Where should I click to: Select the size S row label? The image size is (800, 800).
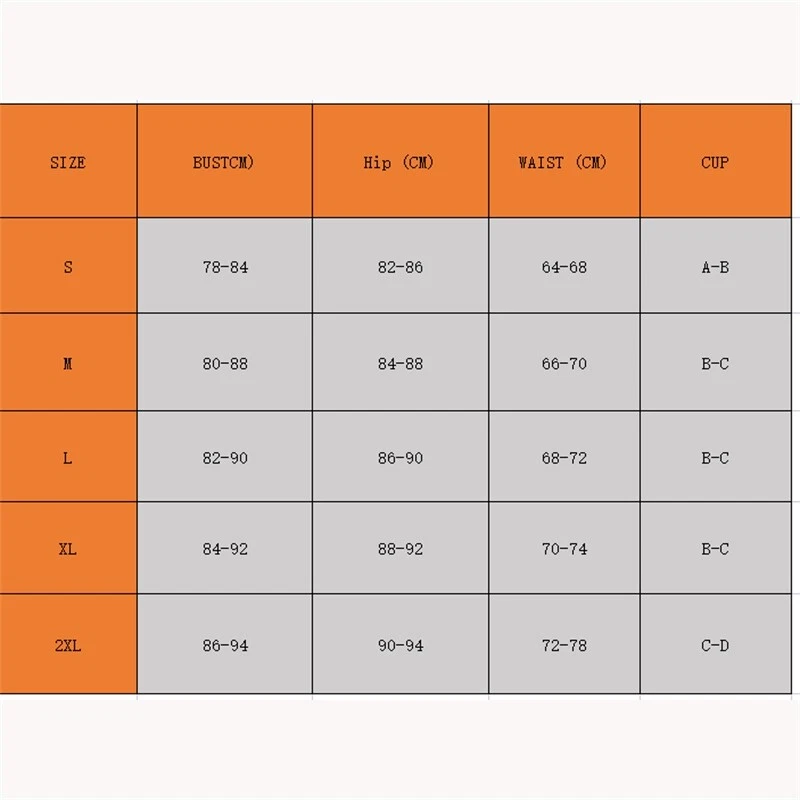click(x=68, y=267)
